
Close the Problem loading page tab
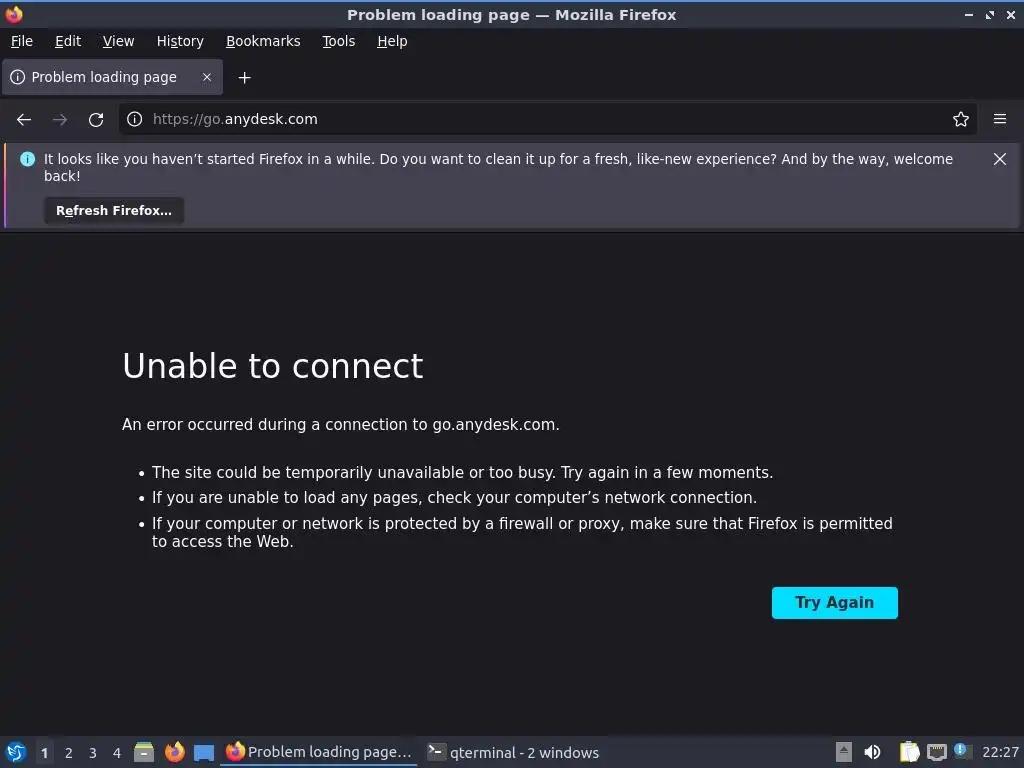[x=207, y=77]
